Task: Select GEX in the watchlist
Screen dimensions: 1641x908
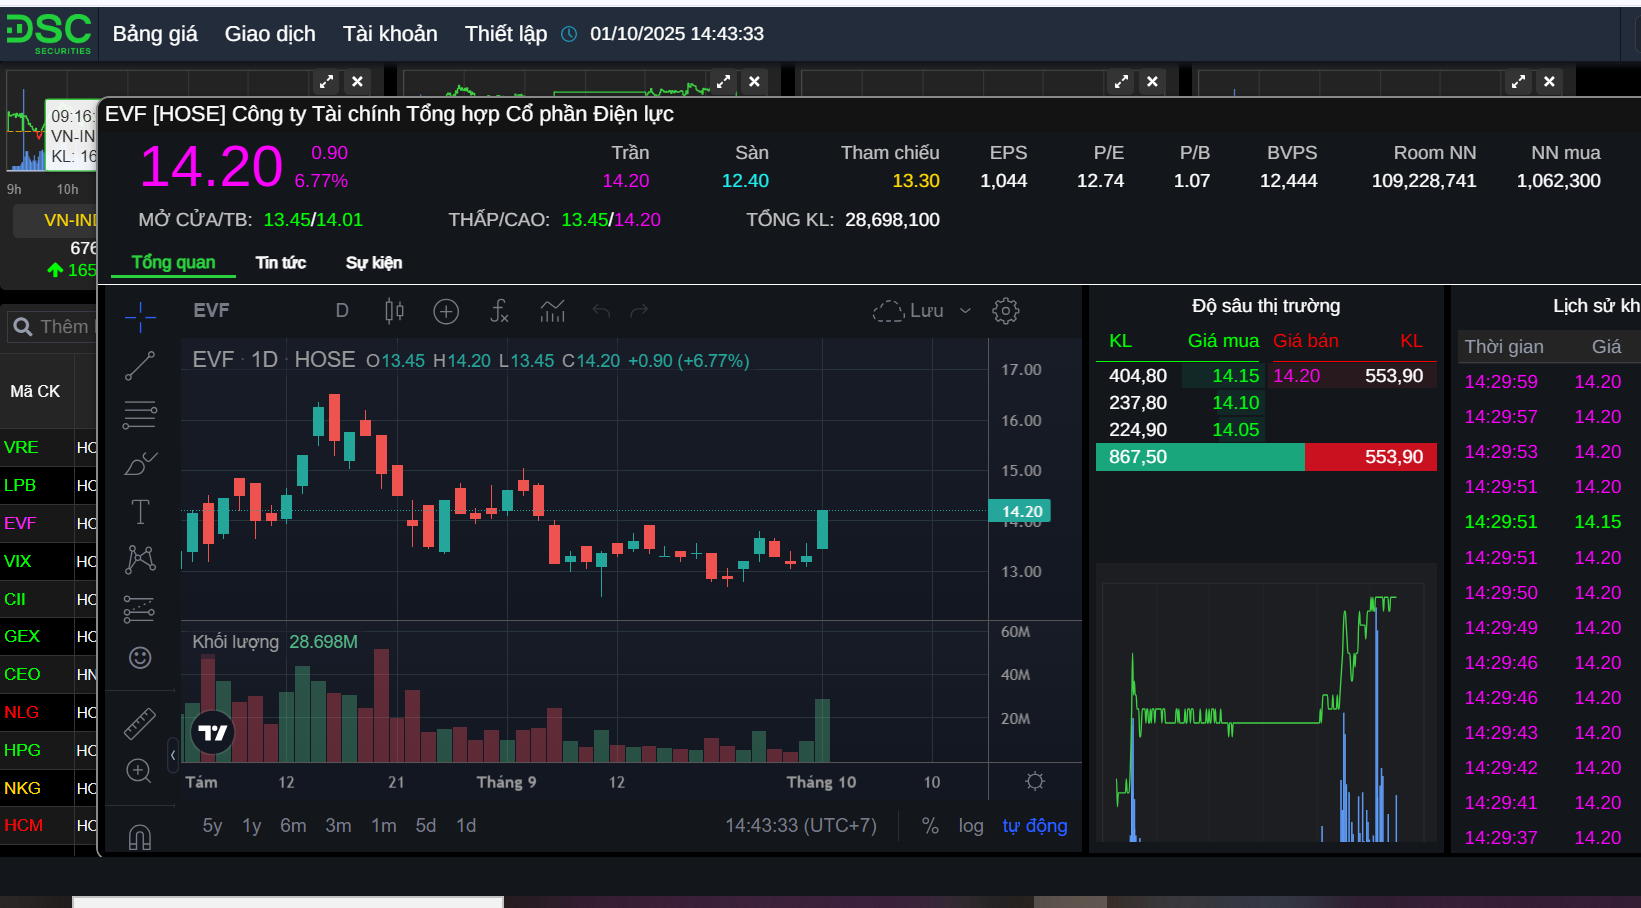Action: [x=22, y=637]
